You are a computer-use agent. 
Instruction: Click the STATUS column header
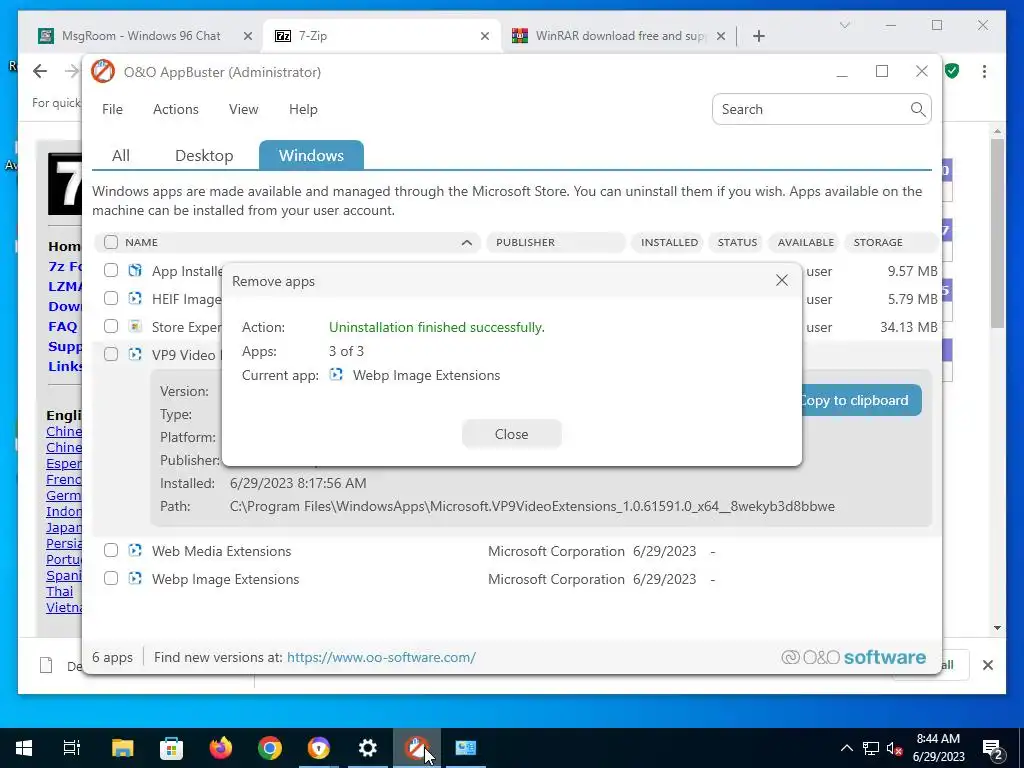point(737,242)
